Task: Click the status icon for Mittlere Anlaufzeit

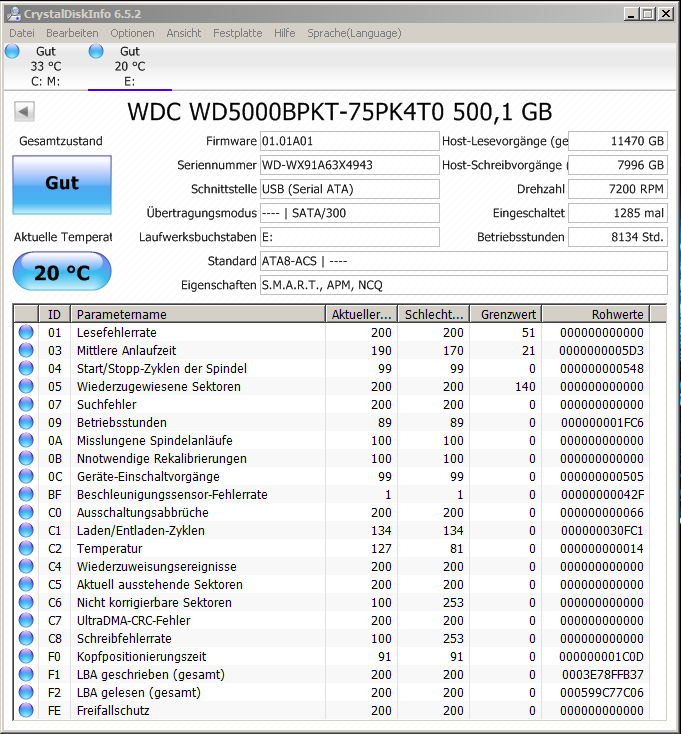Action: pyautogui.click(x=26, y=350)
